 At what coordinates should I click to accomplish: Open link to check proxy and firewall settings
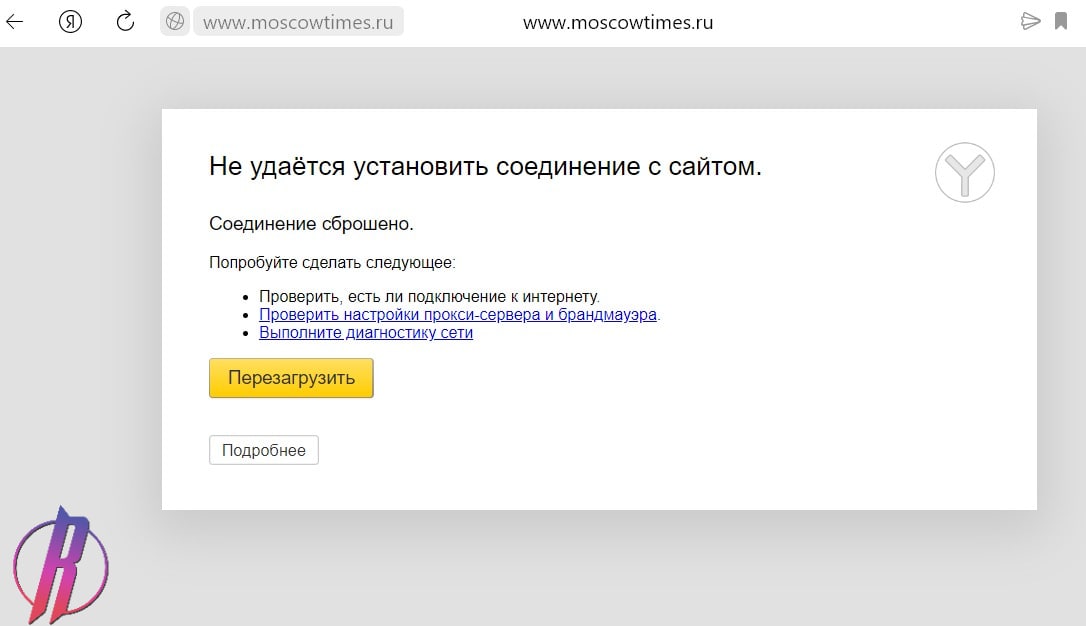pos(458,314)
